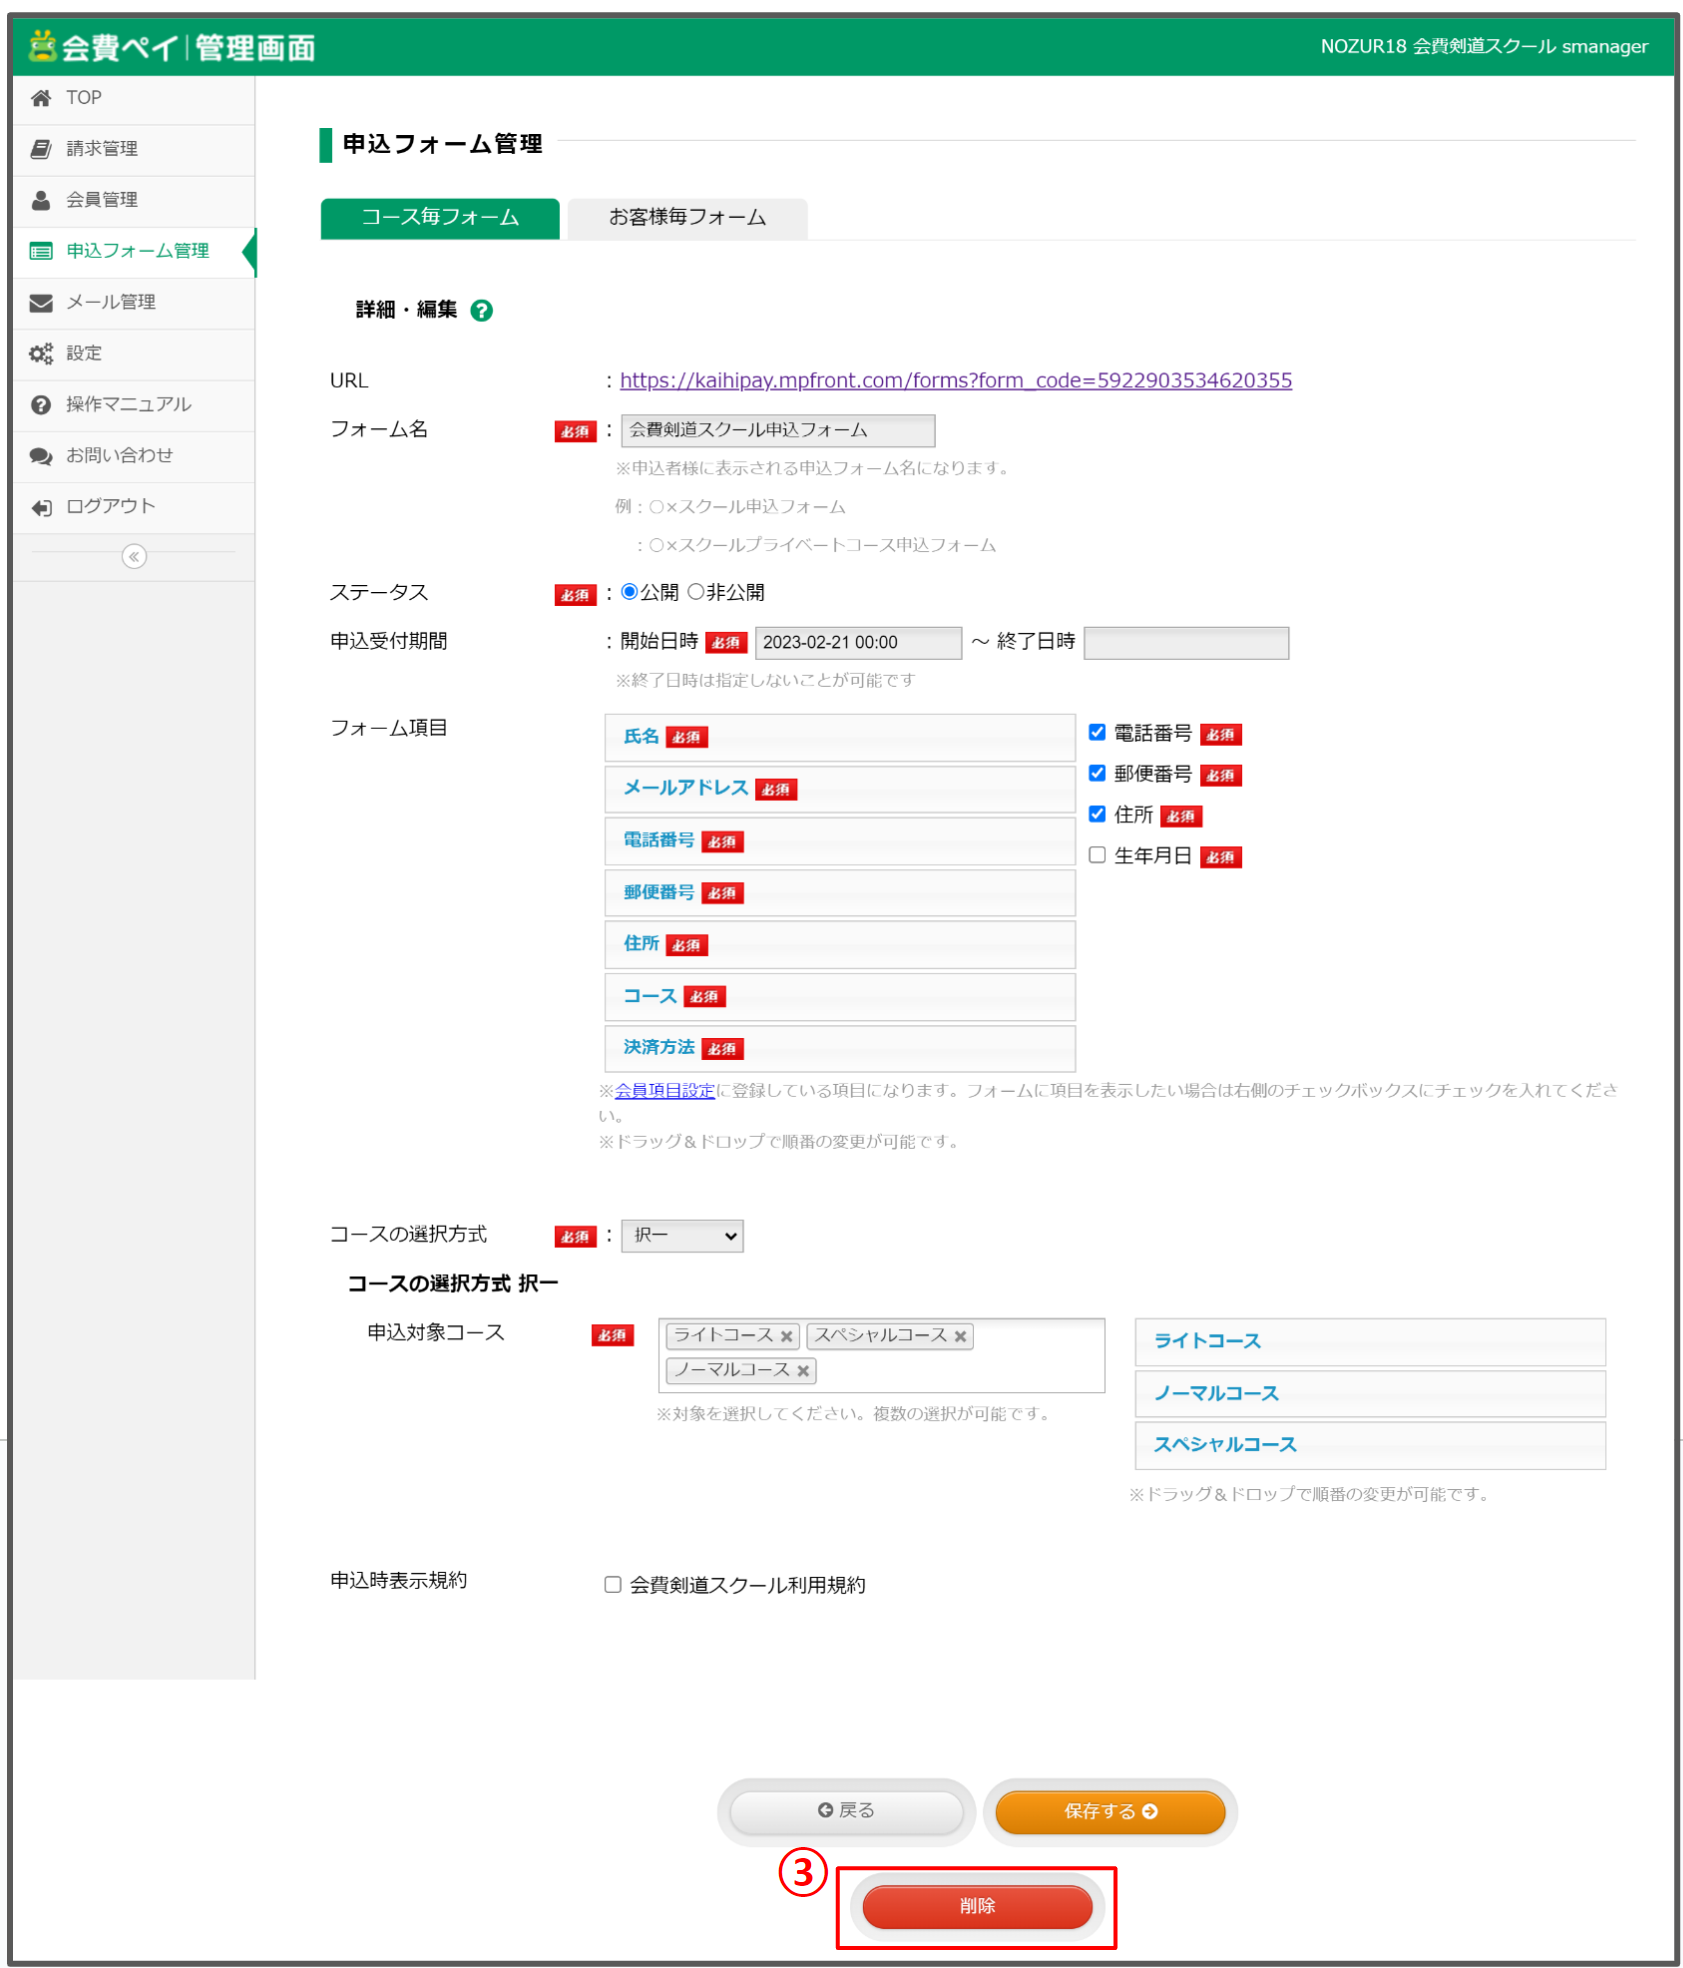This screenshot has width=1683, height=1968.
Task: Check the 会費剣道スクール利用規約 checkbox
Action: [613, 1584]
